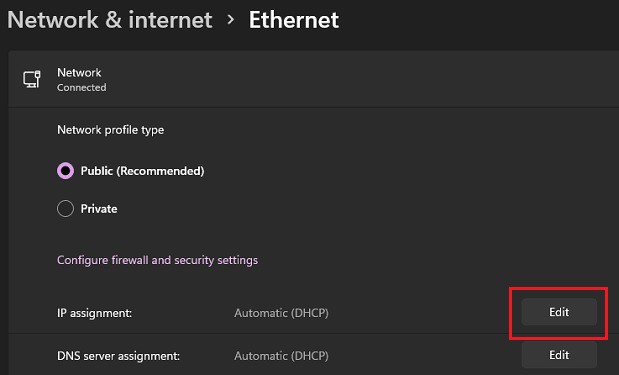The height and width of the screenshot is (375, 619).
Task: Open Configure firewall and security settings
Action: [x=158, y=260]
